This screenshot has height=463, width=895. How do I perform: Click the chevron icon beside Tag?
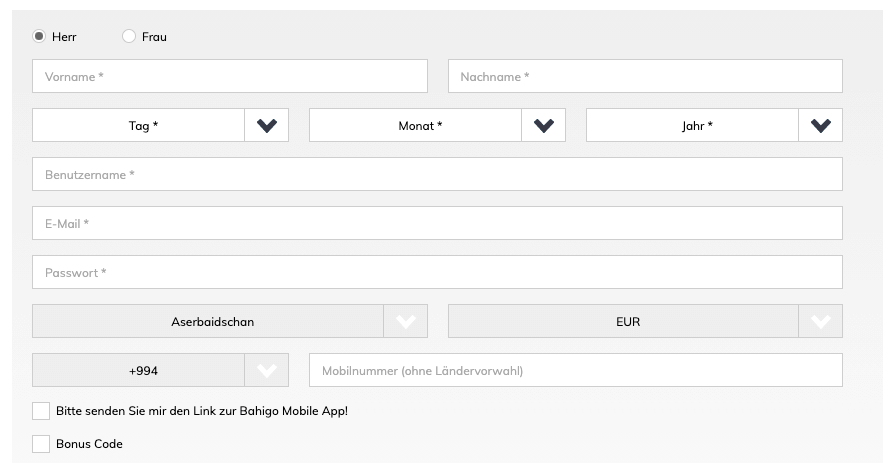tap(266, 126)
